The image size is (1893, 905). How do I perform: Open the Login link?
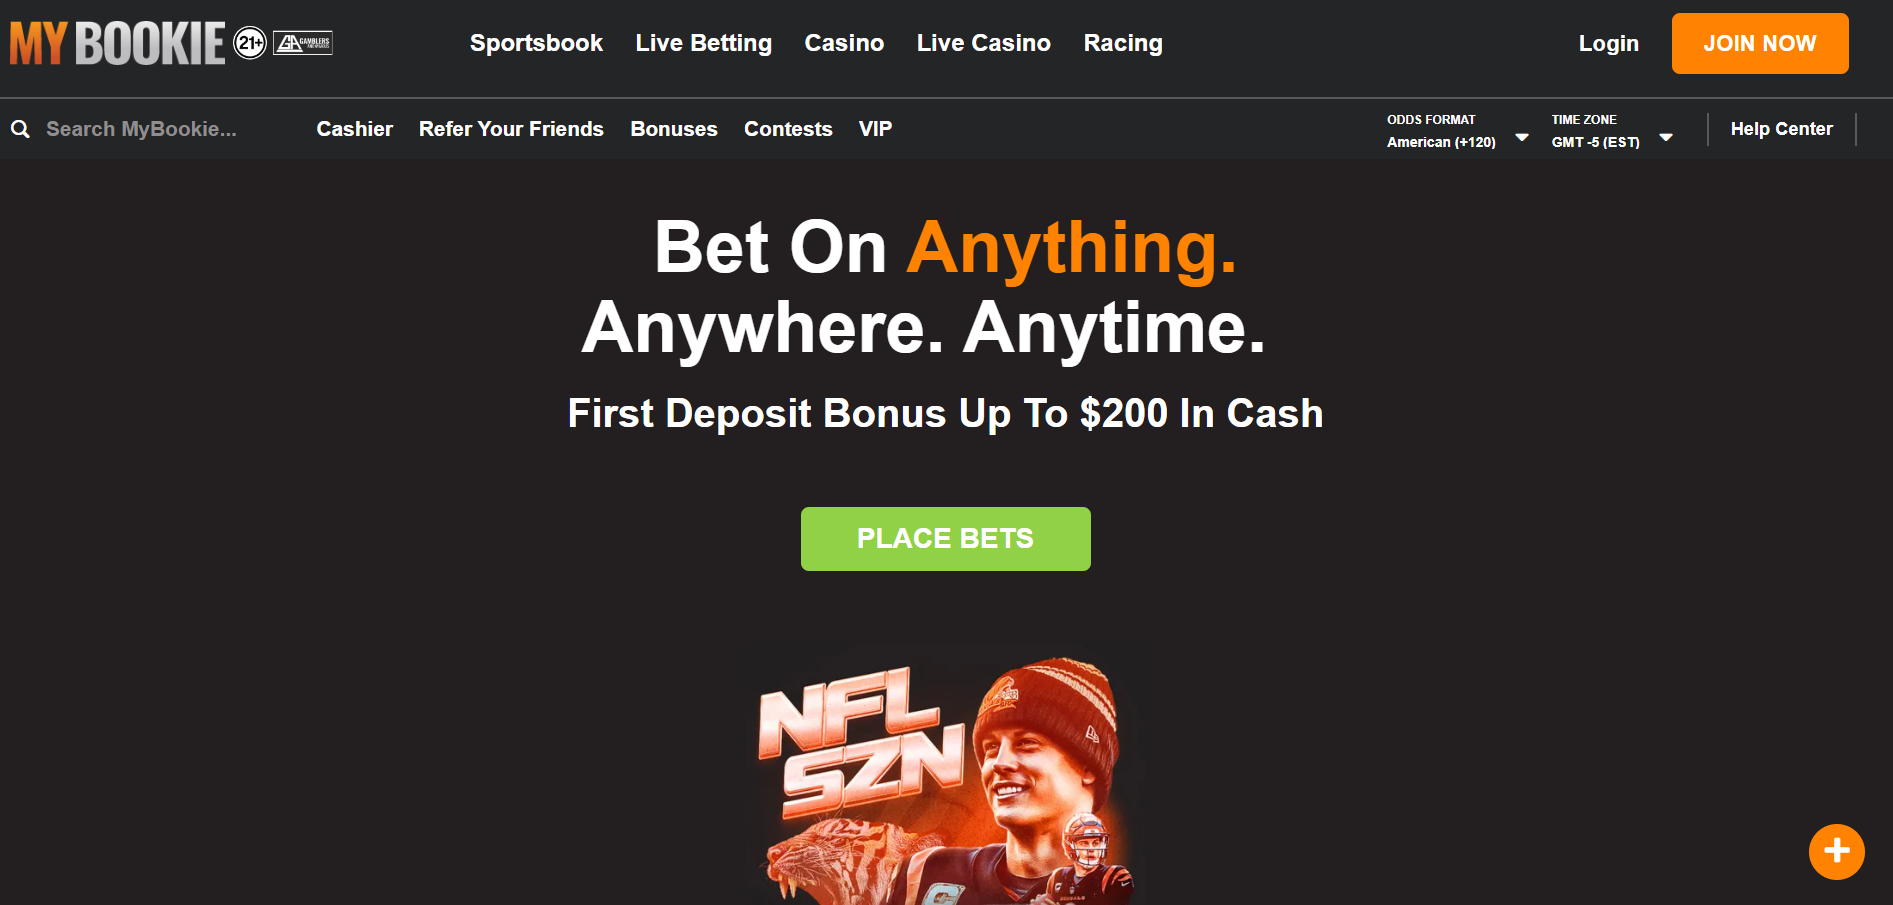[x=1608, y=43]
